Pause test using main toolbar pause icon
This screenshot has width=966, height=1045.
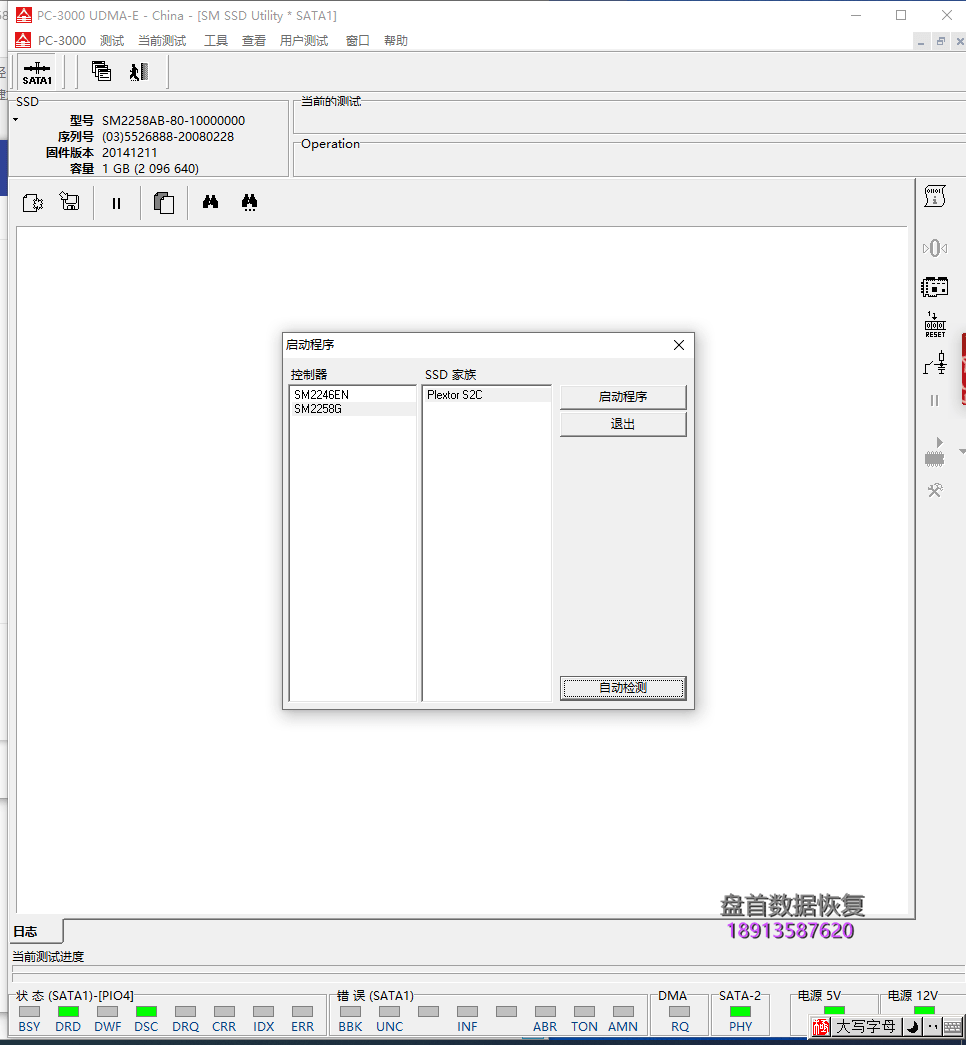click(x=117, y=203)
